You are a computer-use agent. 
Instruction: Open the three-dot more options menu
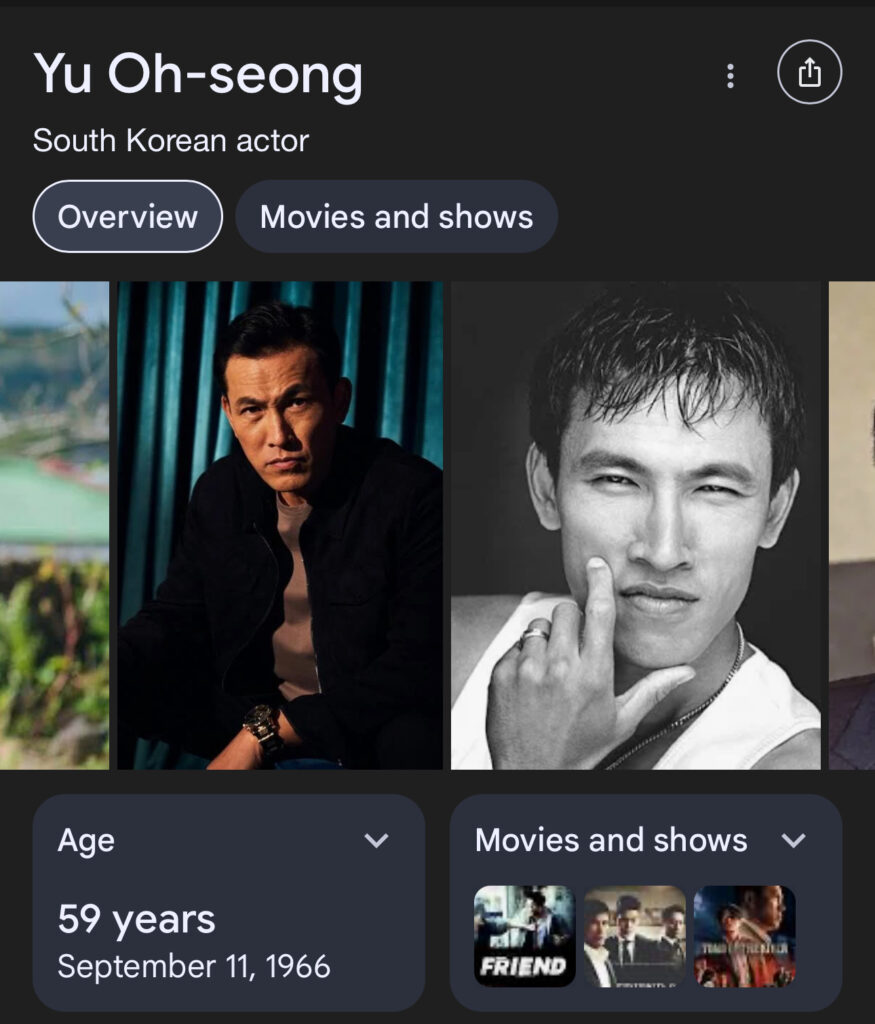[x=731, y=75]
